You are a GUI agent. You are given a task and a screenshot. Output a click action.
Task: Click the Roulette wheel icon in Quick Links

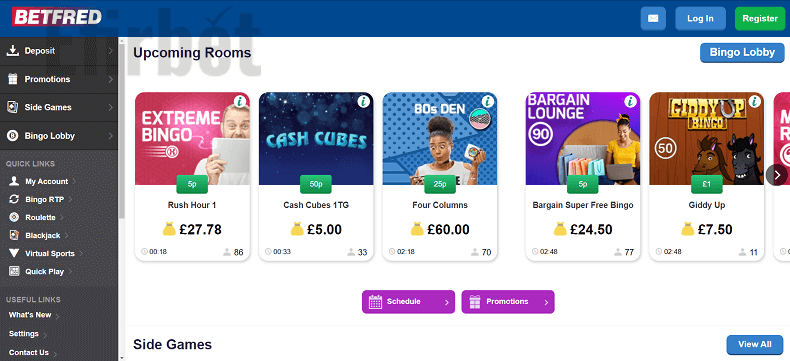[x=15, y=218]
